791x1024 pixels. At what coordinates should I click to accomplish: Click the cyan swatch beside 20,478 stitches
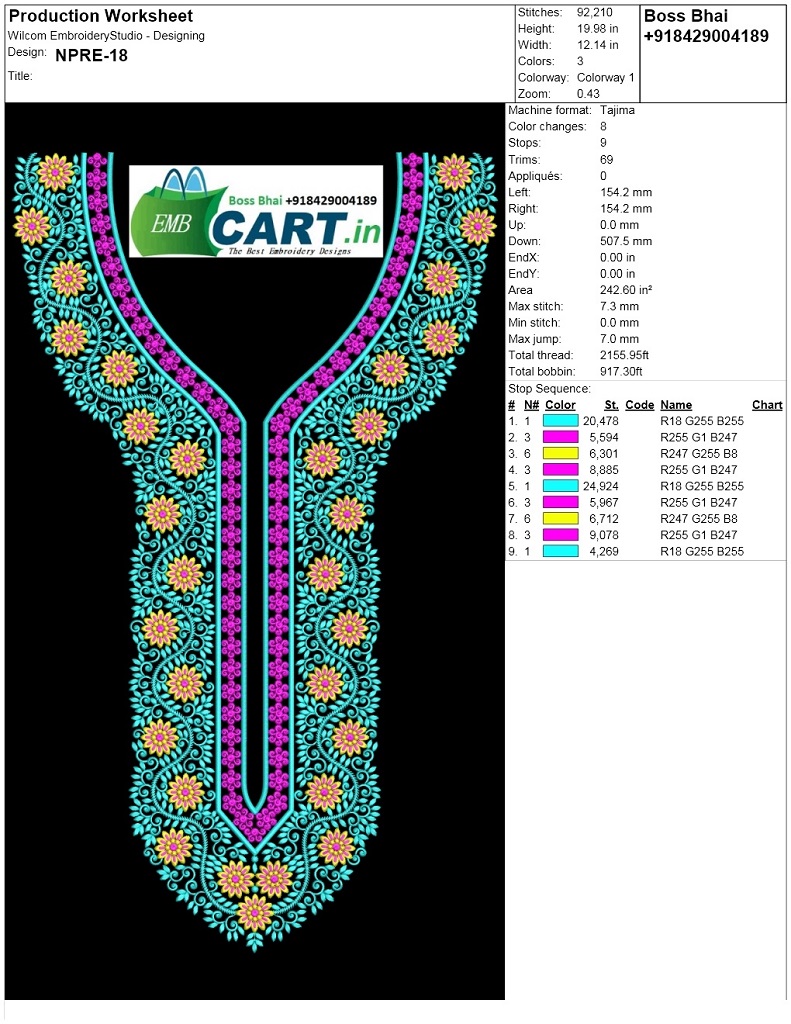click(x=560, y=421)
